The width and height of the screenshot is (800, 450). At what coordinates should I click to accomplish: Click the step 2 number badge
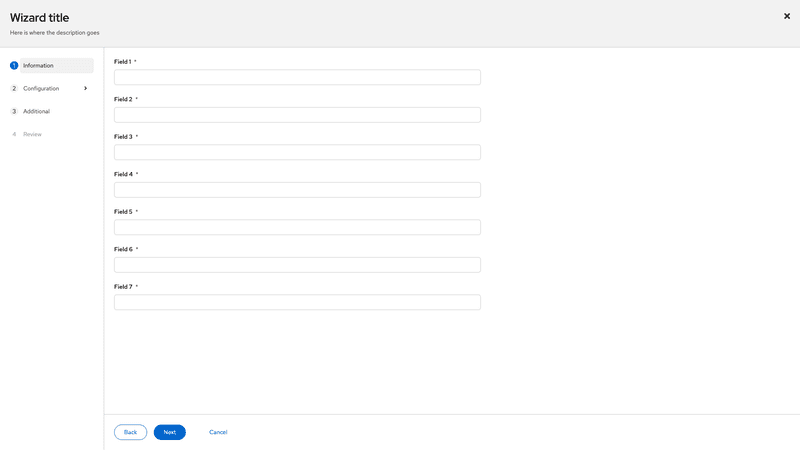14,88
